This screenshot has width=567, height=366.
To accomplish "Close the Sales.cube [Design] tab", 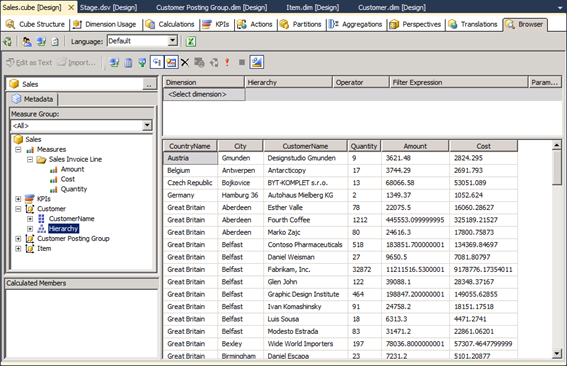I will [x=72, y=7].
